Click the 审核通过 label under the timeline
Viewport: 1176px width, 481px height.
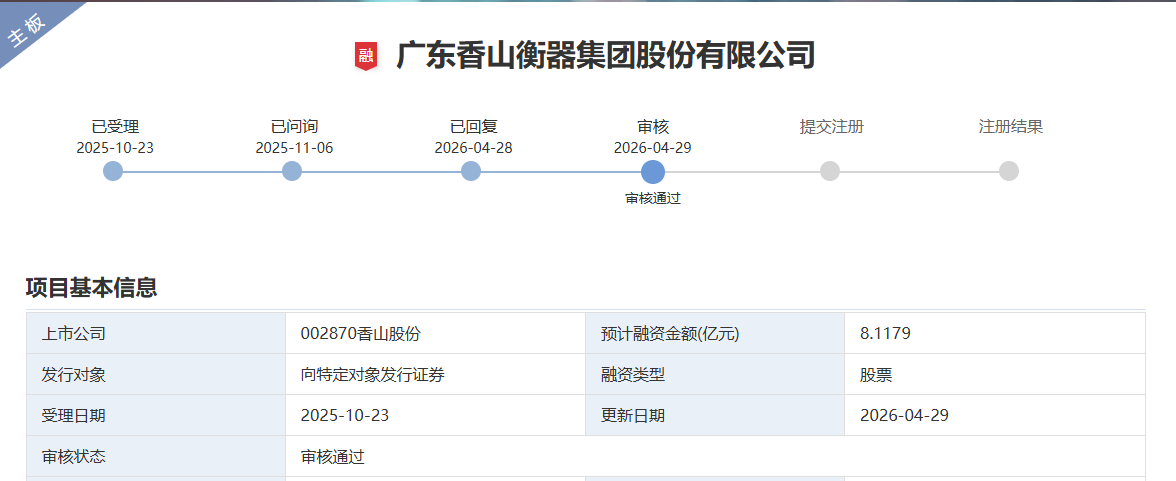[653, 198]
